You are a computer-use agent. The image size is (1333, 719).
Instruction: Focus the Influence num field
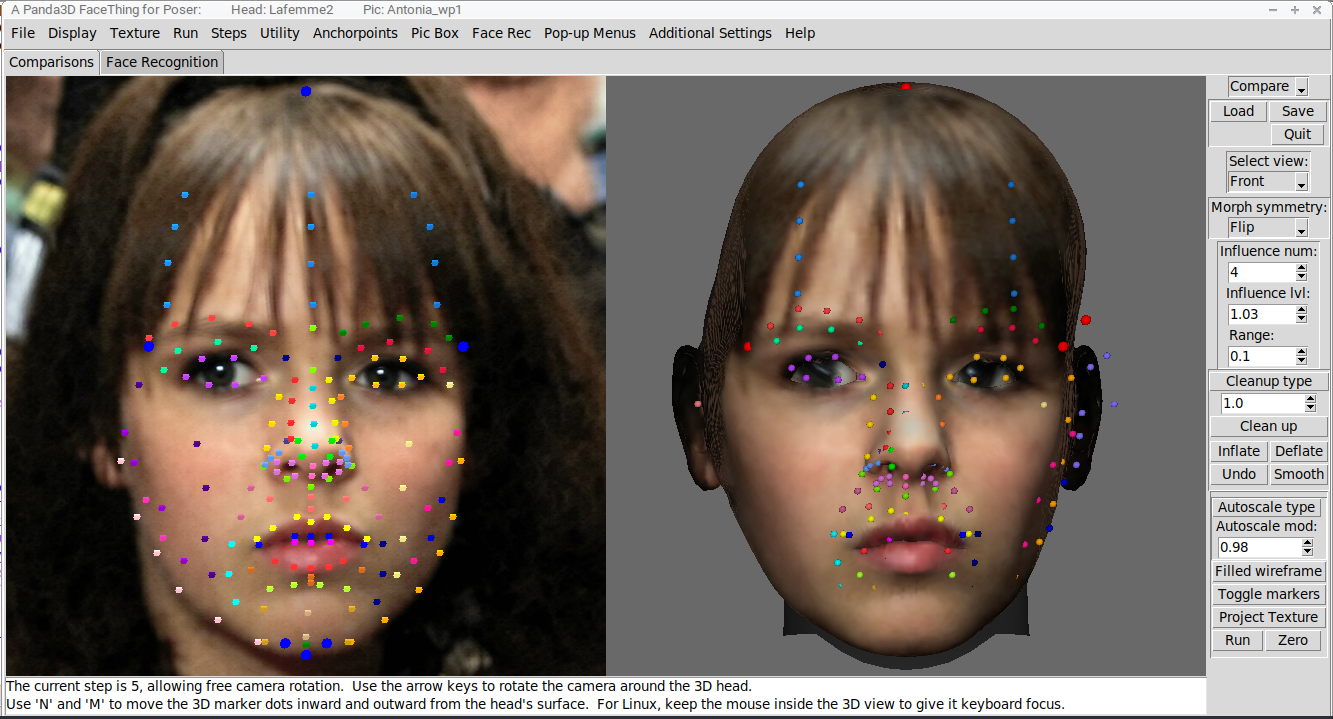pyautogui.click(x=1261, y=272)
